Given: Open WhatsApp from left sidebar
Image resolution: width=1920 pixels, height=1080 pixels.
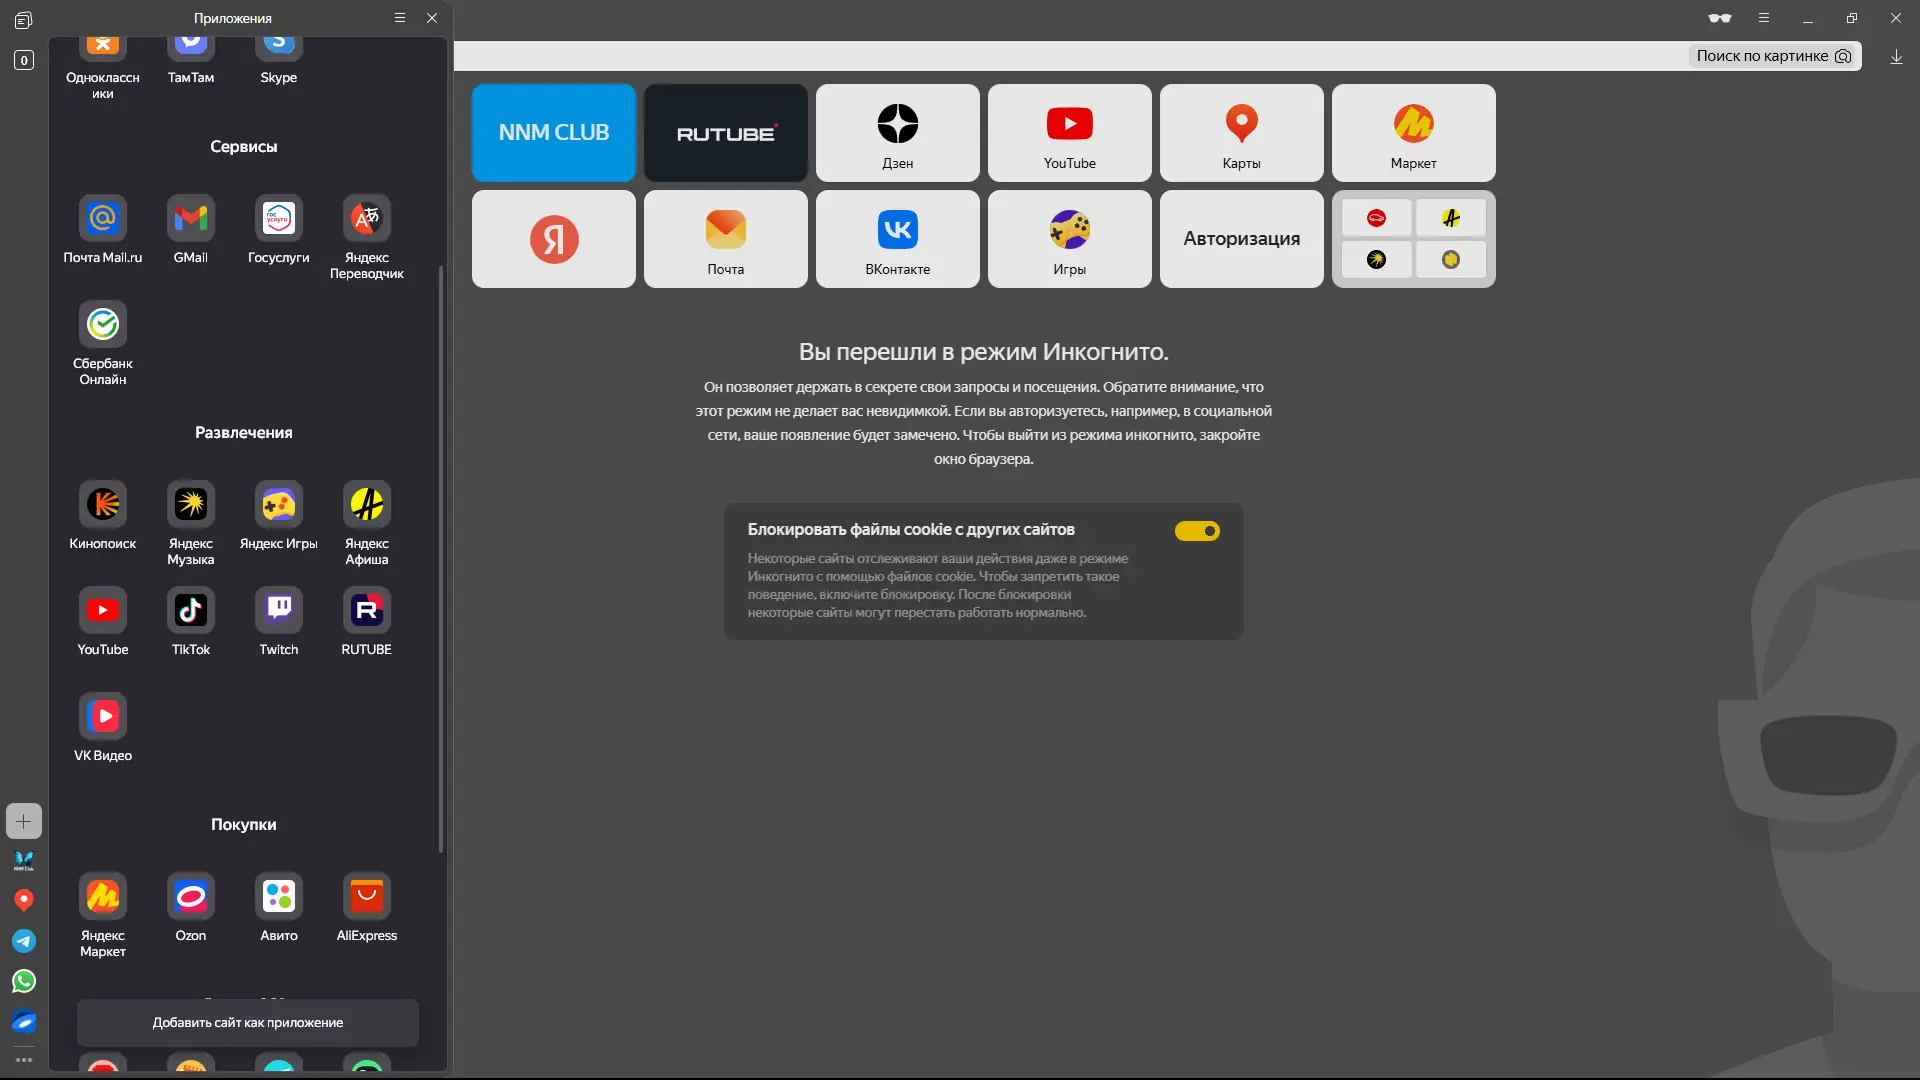Looking at the screenshot, I should point(24,981).
